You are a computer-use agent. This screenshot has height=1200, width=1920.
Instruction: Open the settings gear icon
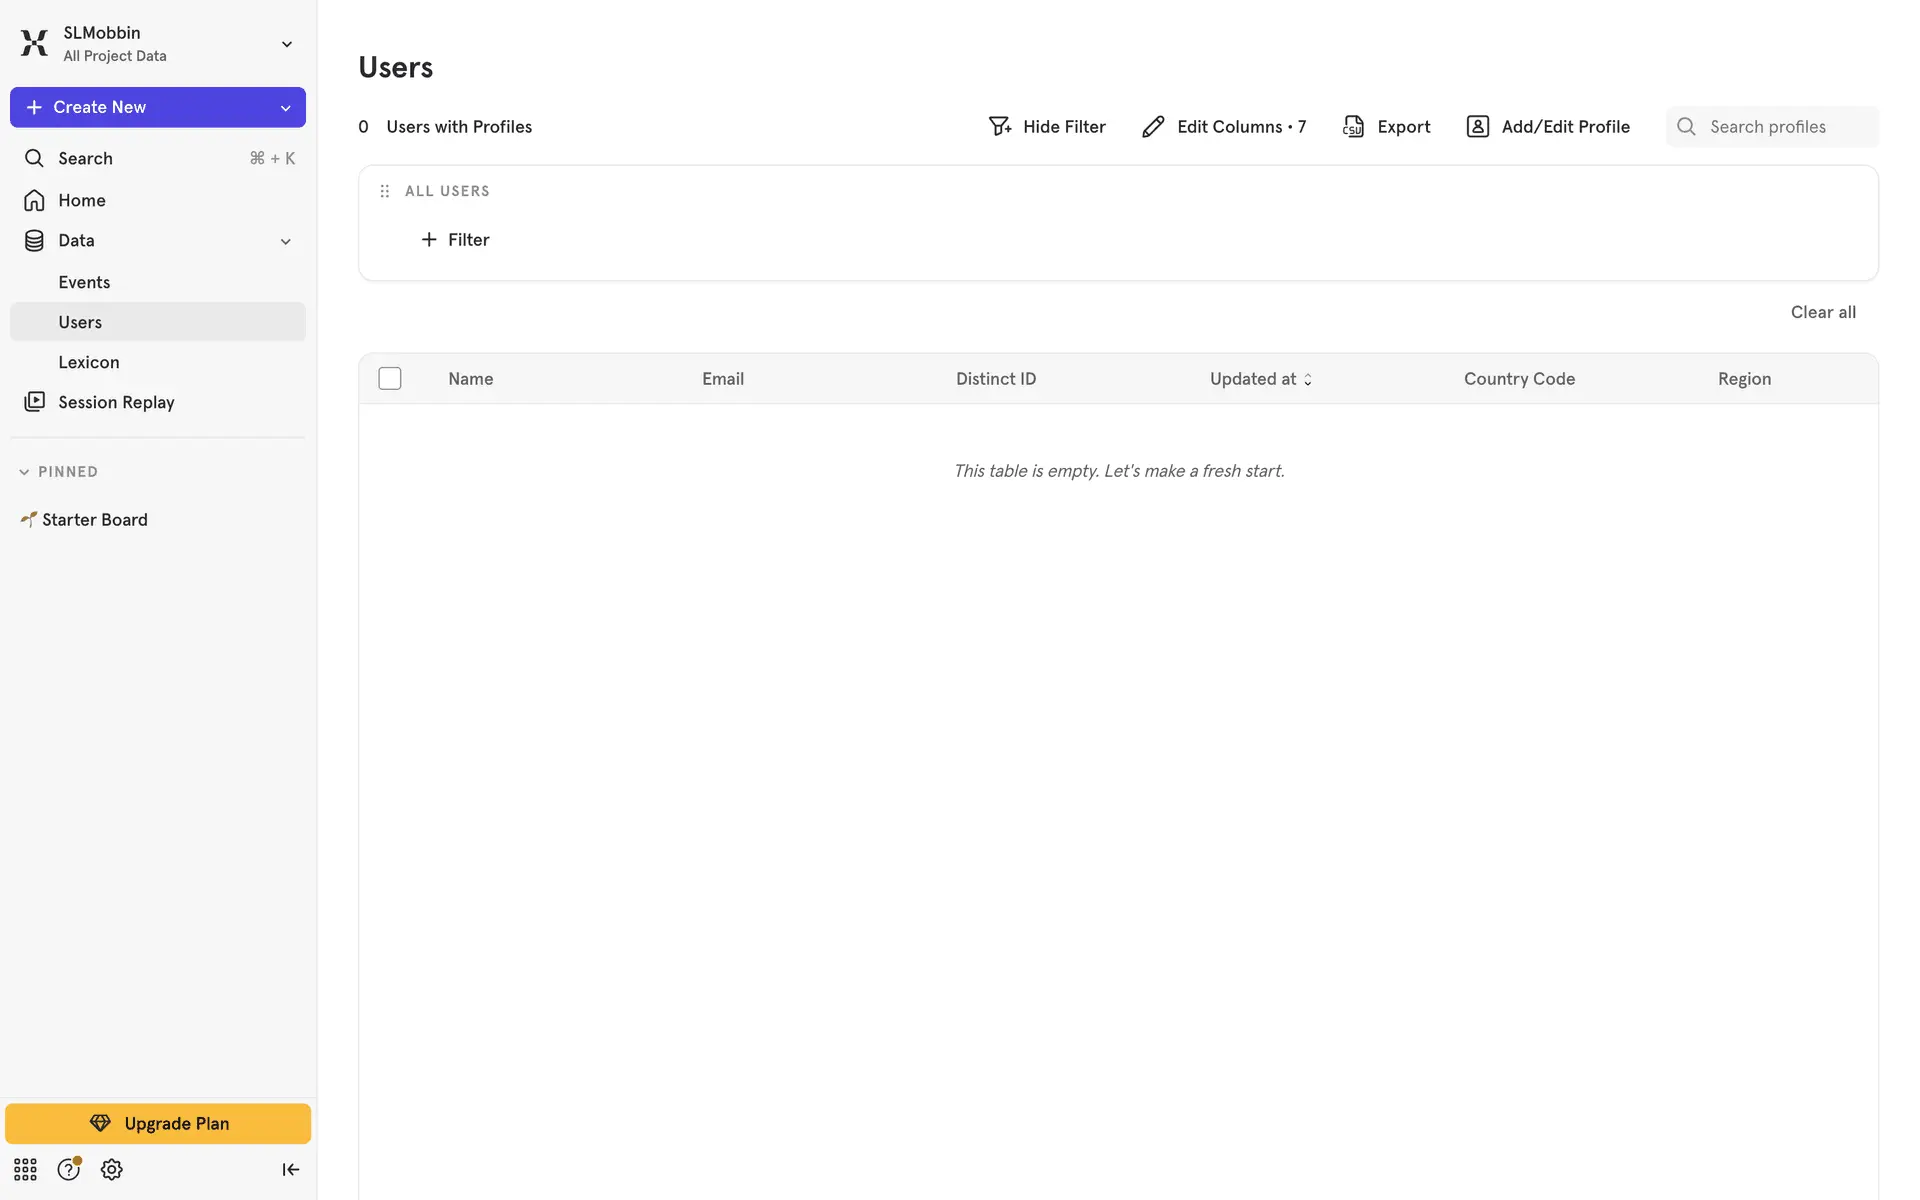pyautogui.click(x=112, y=1169)
